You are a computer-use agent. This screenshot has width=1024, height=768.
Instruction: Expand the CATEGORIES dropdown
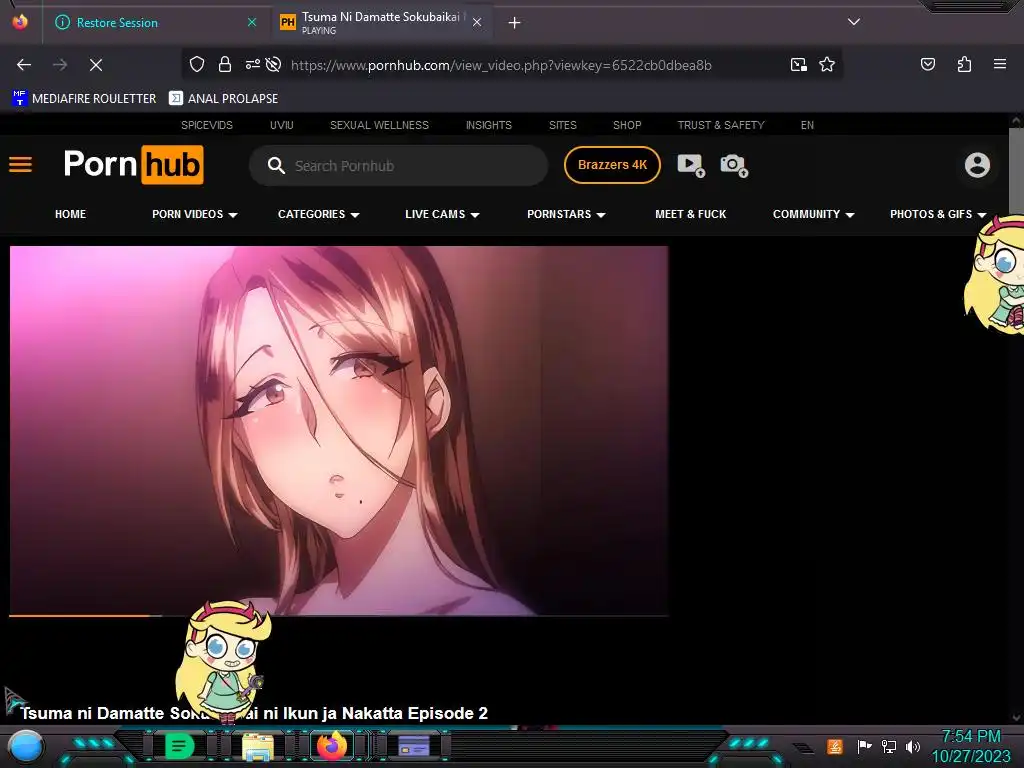[x=319, y=214]
